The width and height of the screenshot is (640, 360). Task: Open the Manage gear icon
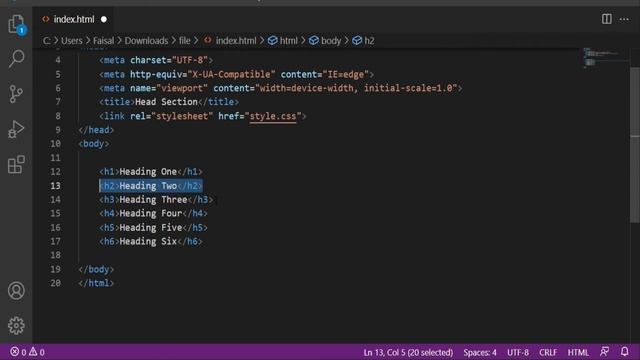tap(16, 325)
